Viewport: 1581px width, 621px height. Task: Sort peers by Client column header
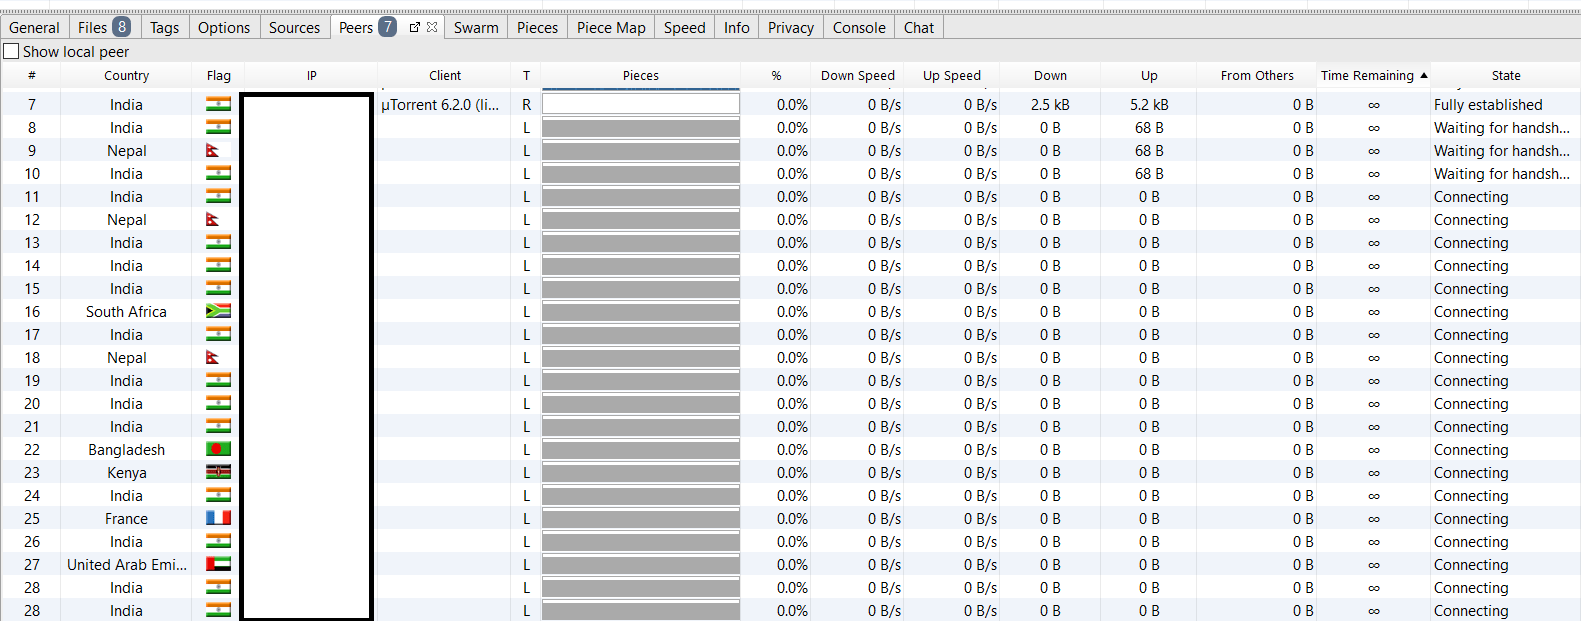point(445,75)
